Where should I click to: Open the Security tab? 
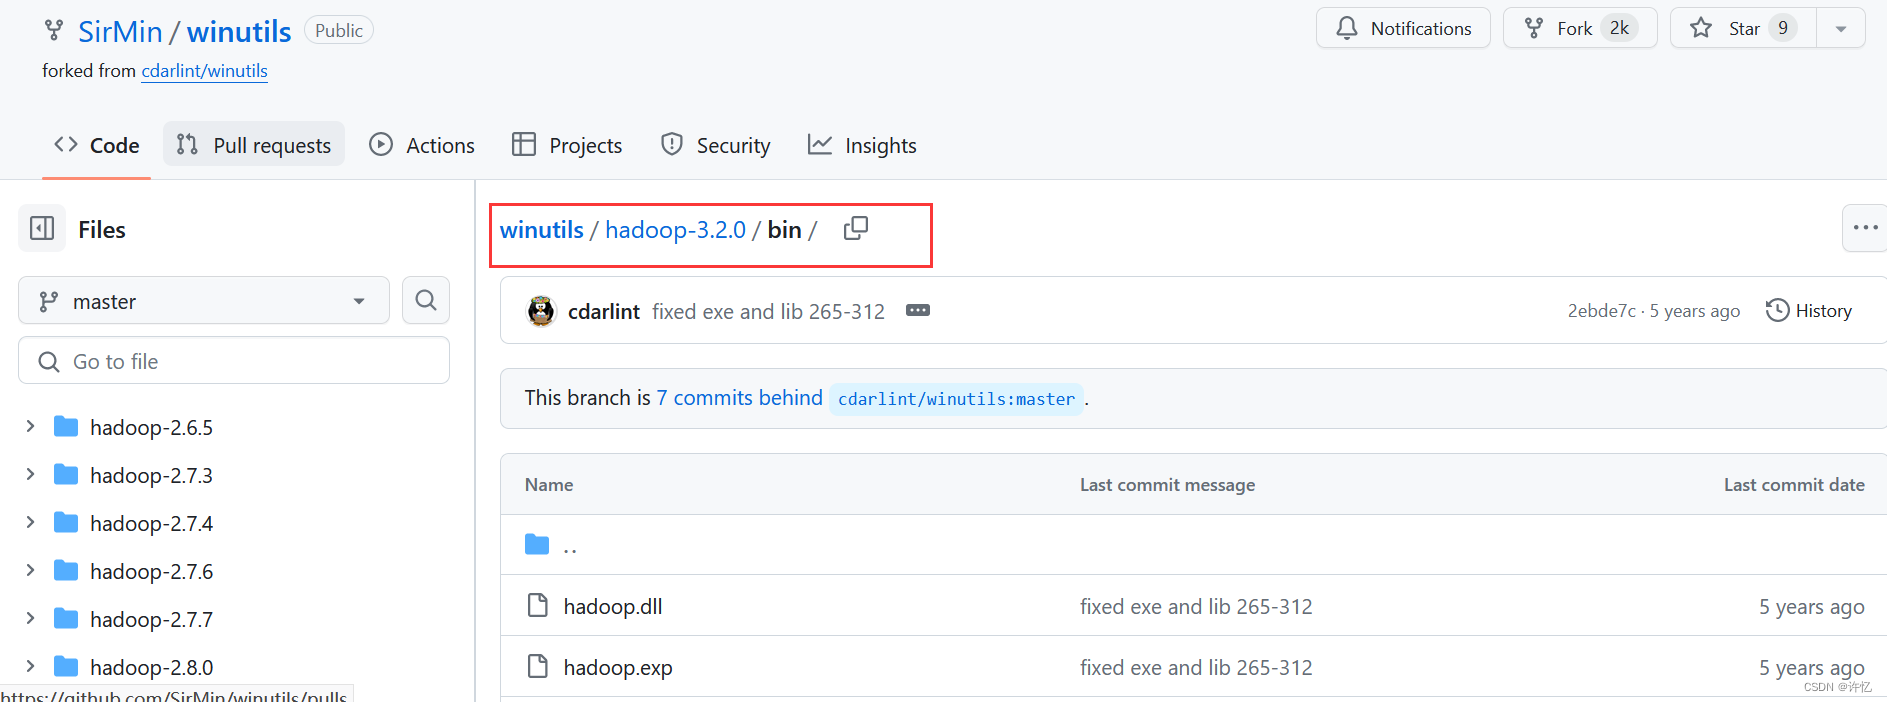point(715,145)
